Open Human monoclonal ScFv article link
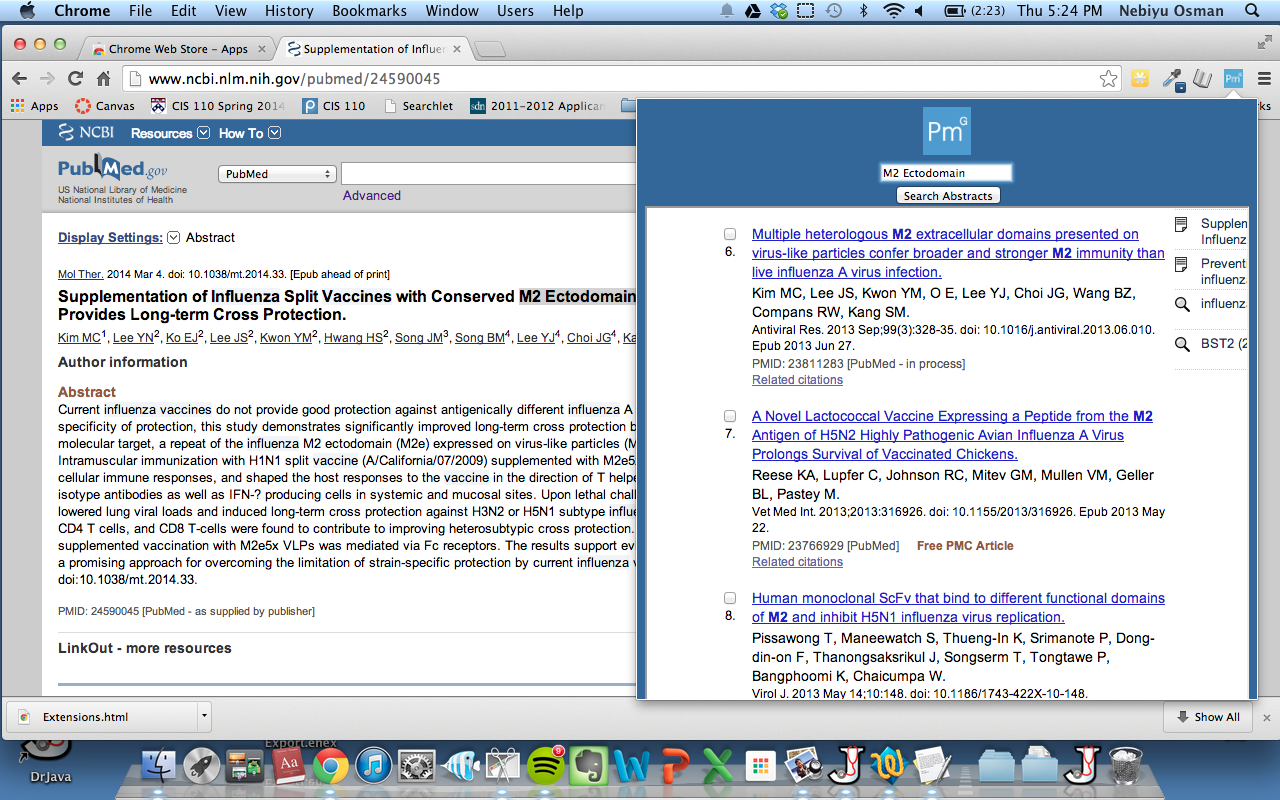1280x800 pixels. [x=958, y=608]
